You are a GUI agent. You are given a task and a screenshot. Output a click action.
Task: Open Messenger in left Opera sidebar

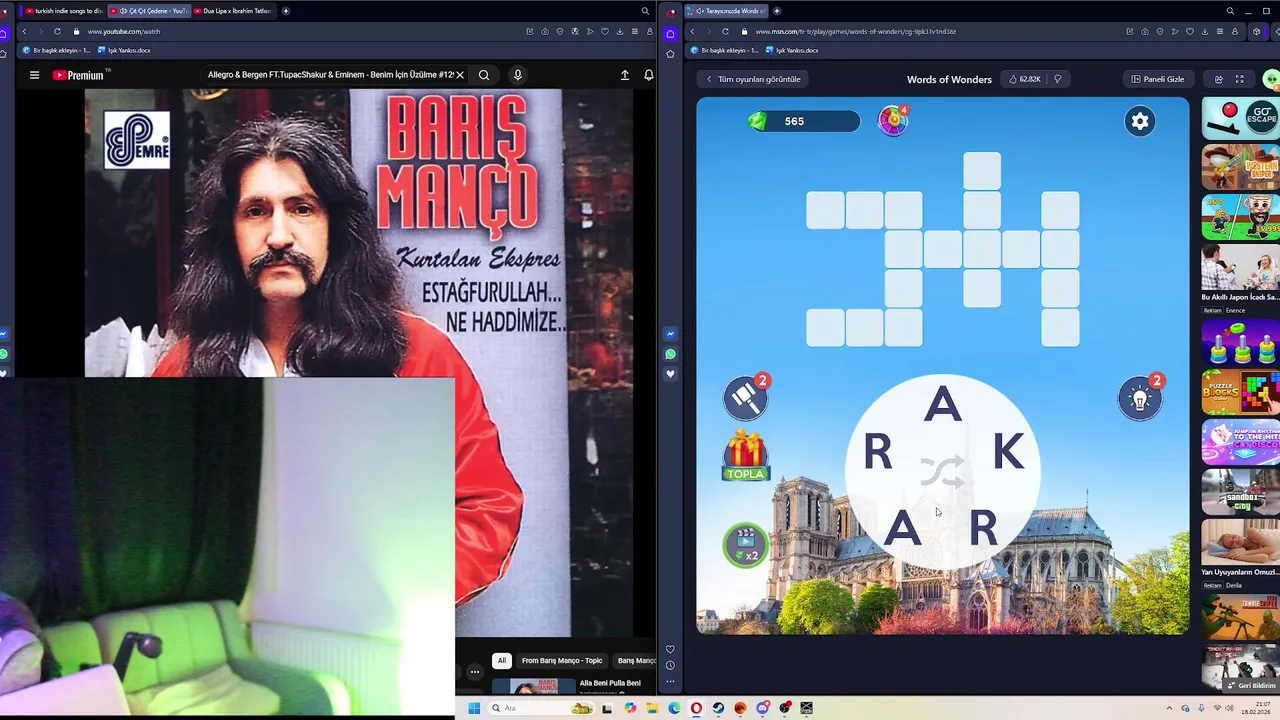click(x=4, y=334)
